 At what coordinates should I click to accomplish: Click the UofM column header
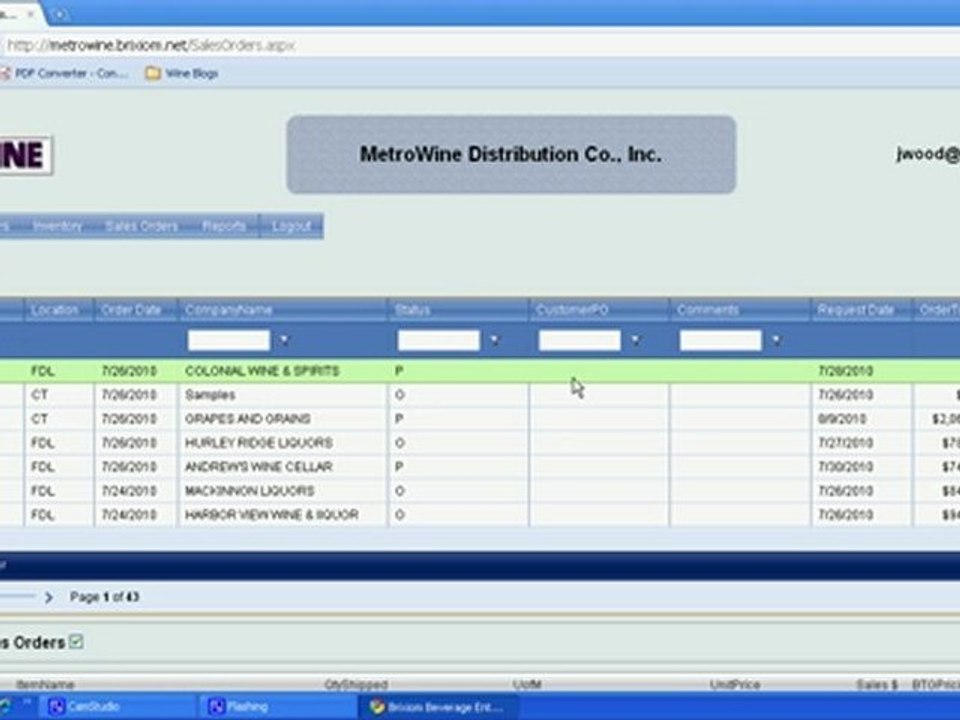527,684
